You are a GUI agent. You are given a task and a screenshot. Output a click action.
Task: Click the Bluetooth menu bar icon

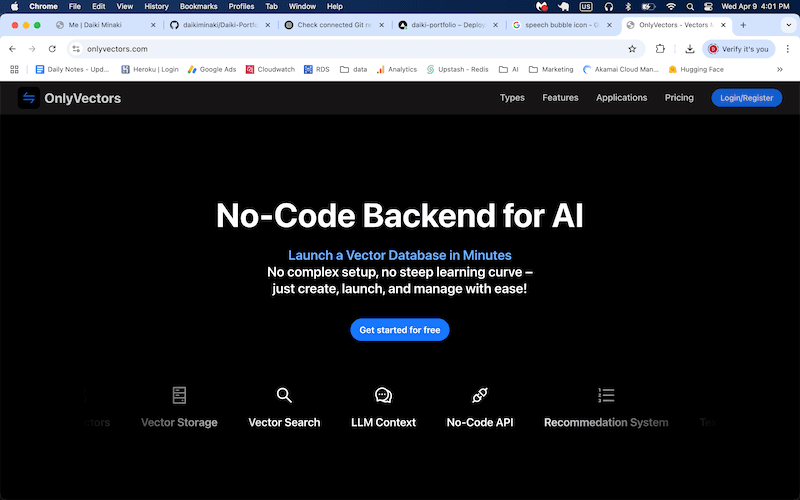[628, 7]
